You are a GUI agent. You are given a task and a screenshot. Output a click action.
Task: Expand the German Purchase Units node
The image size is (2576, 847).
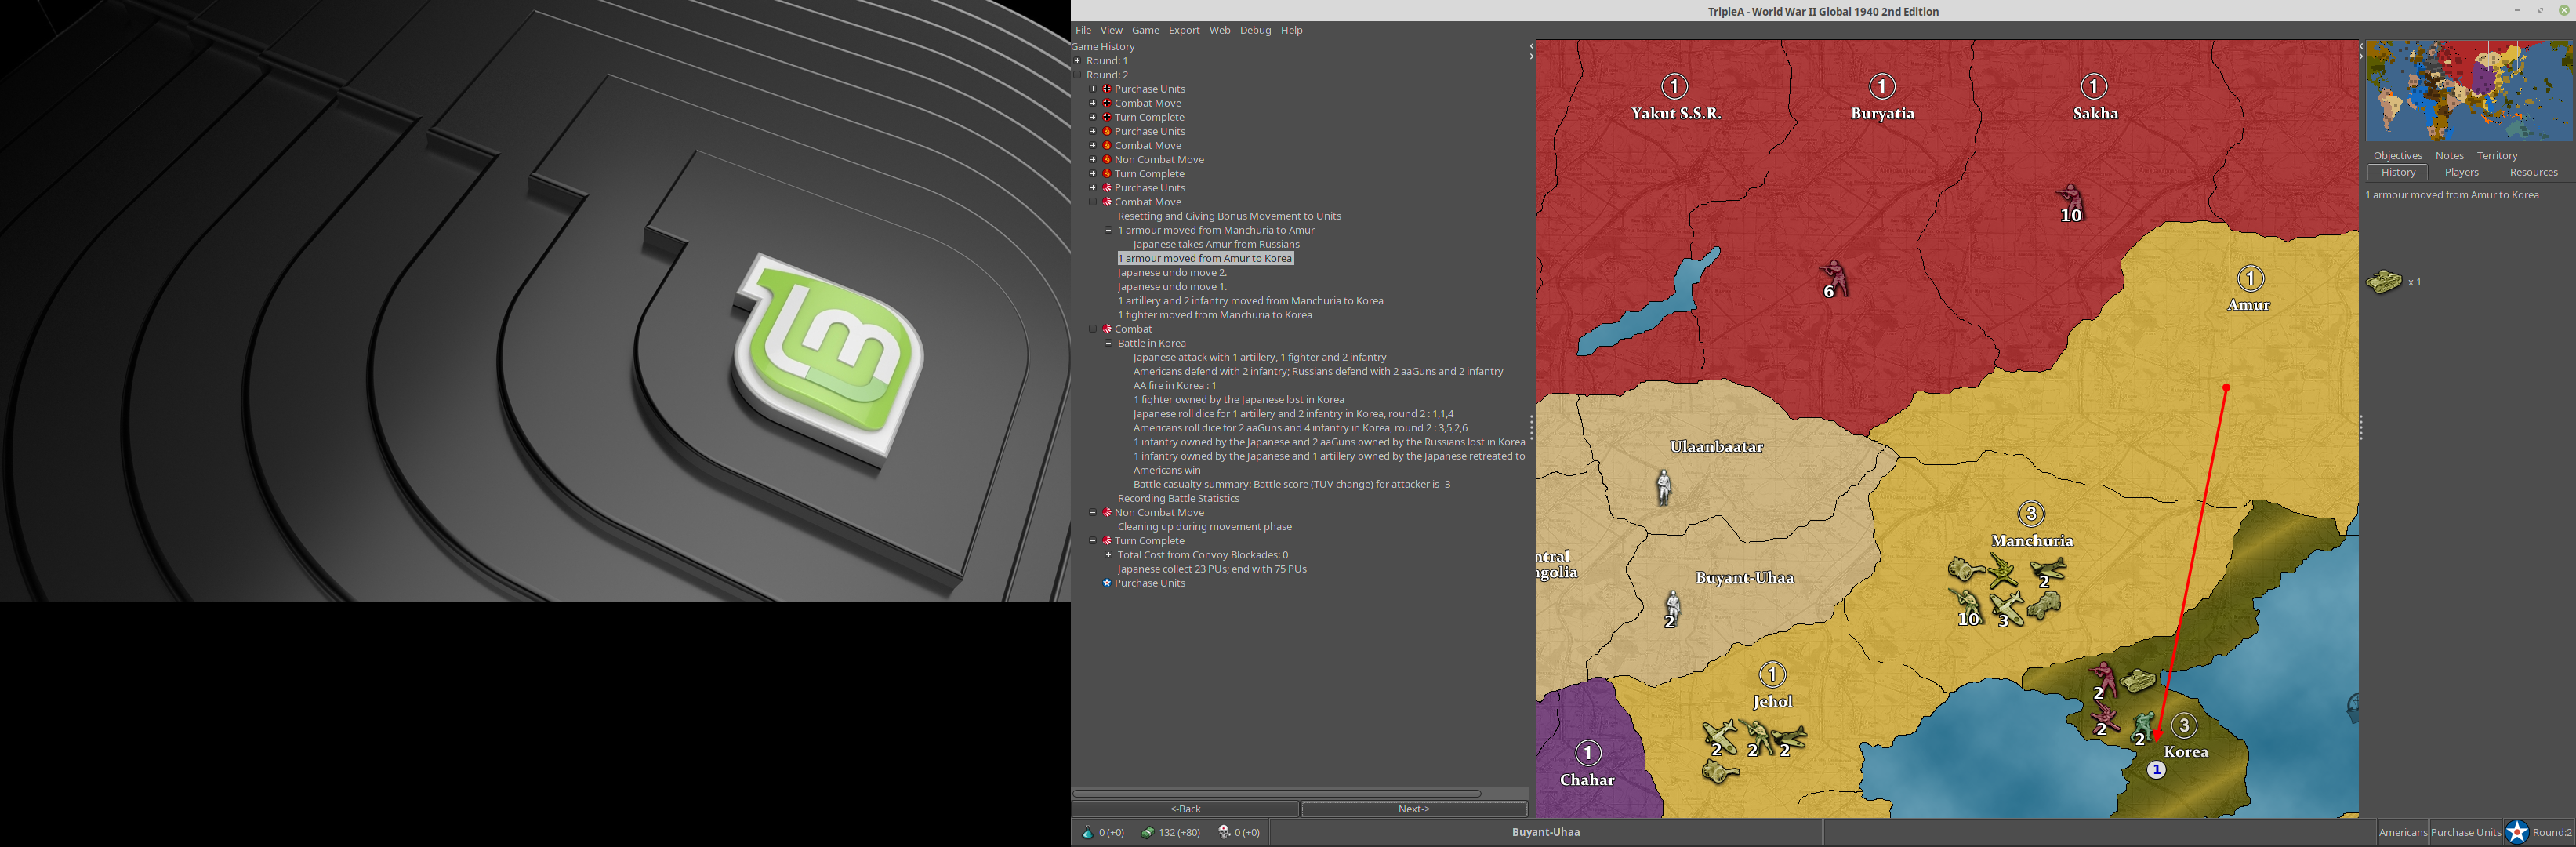pyautogui.click(x=1093, y=89)
